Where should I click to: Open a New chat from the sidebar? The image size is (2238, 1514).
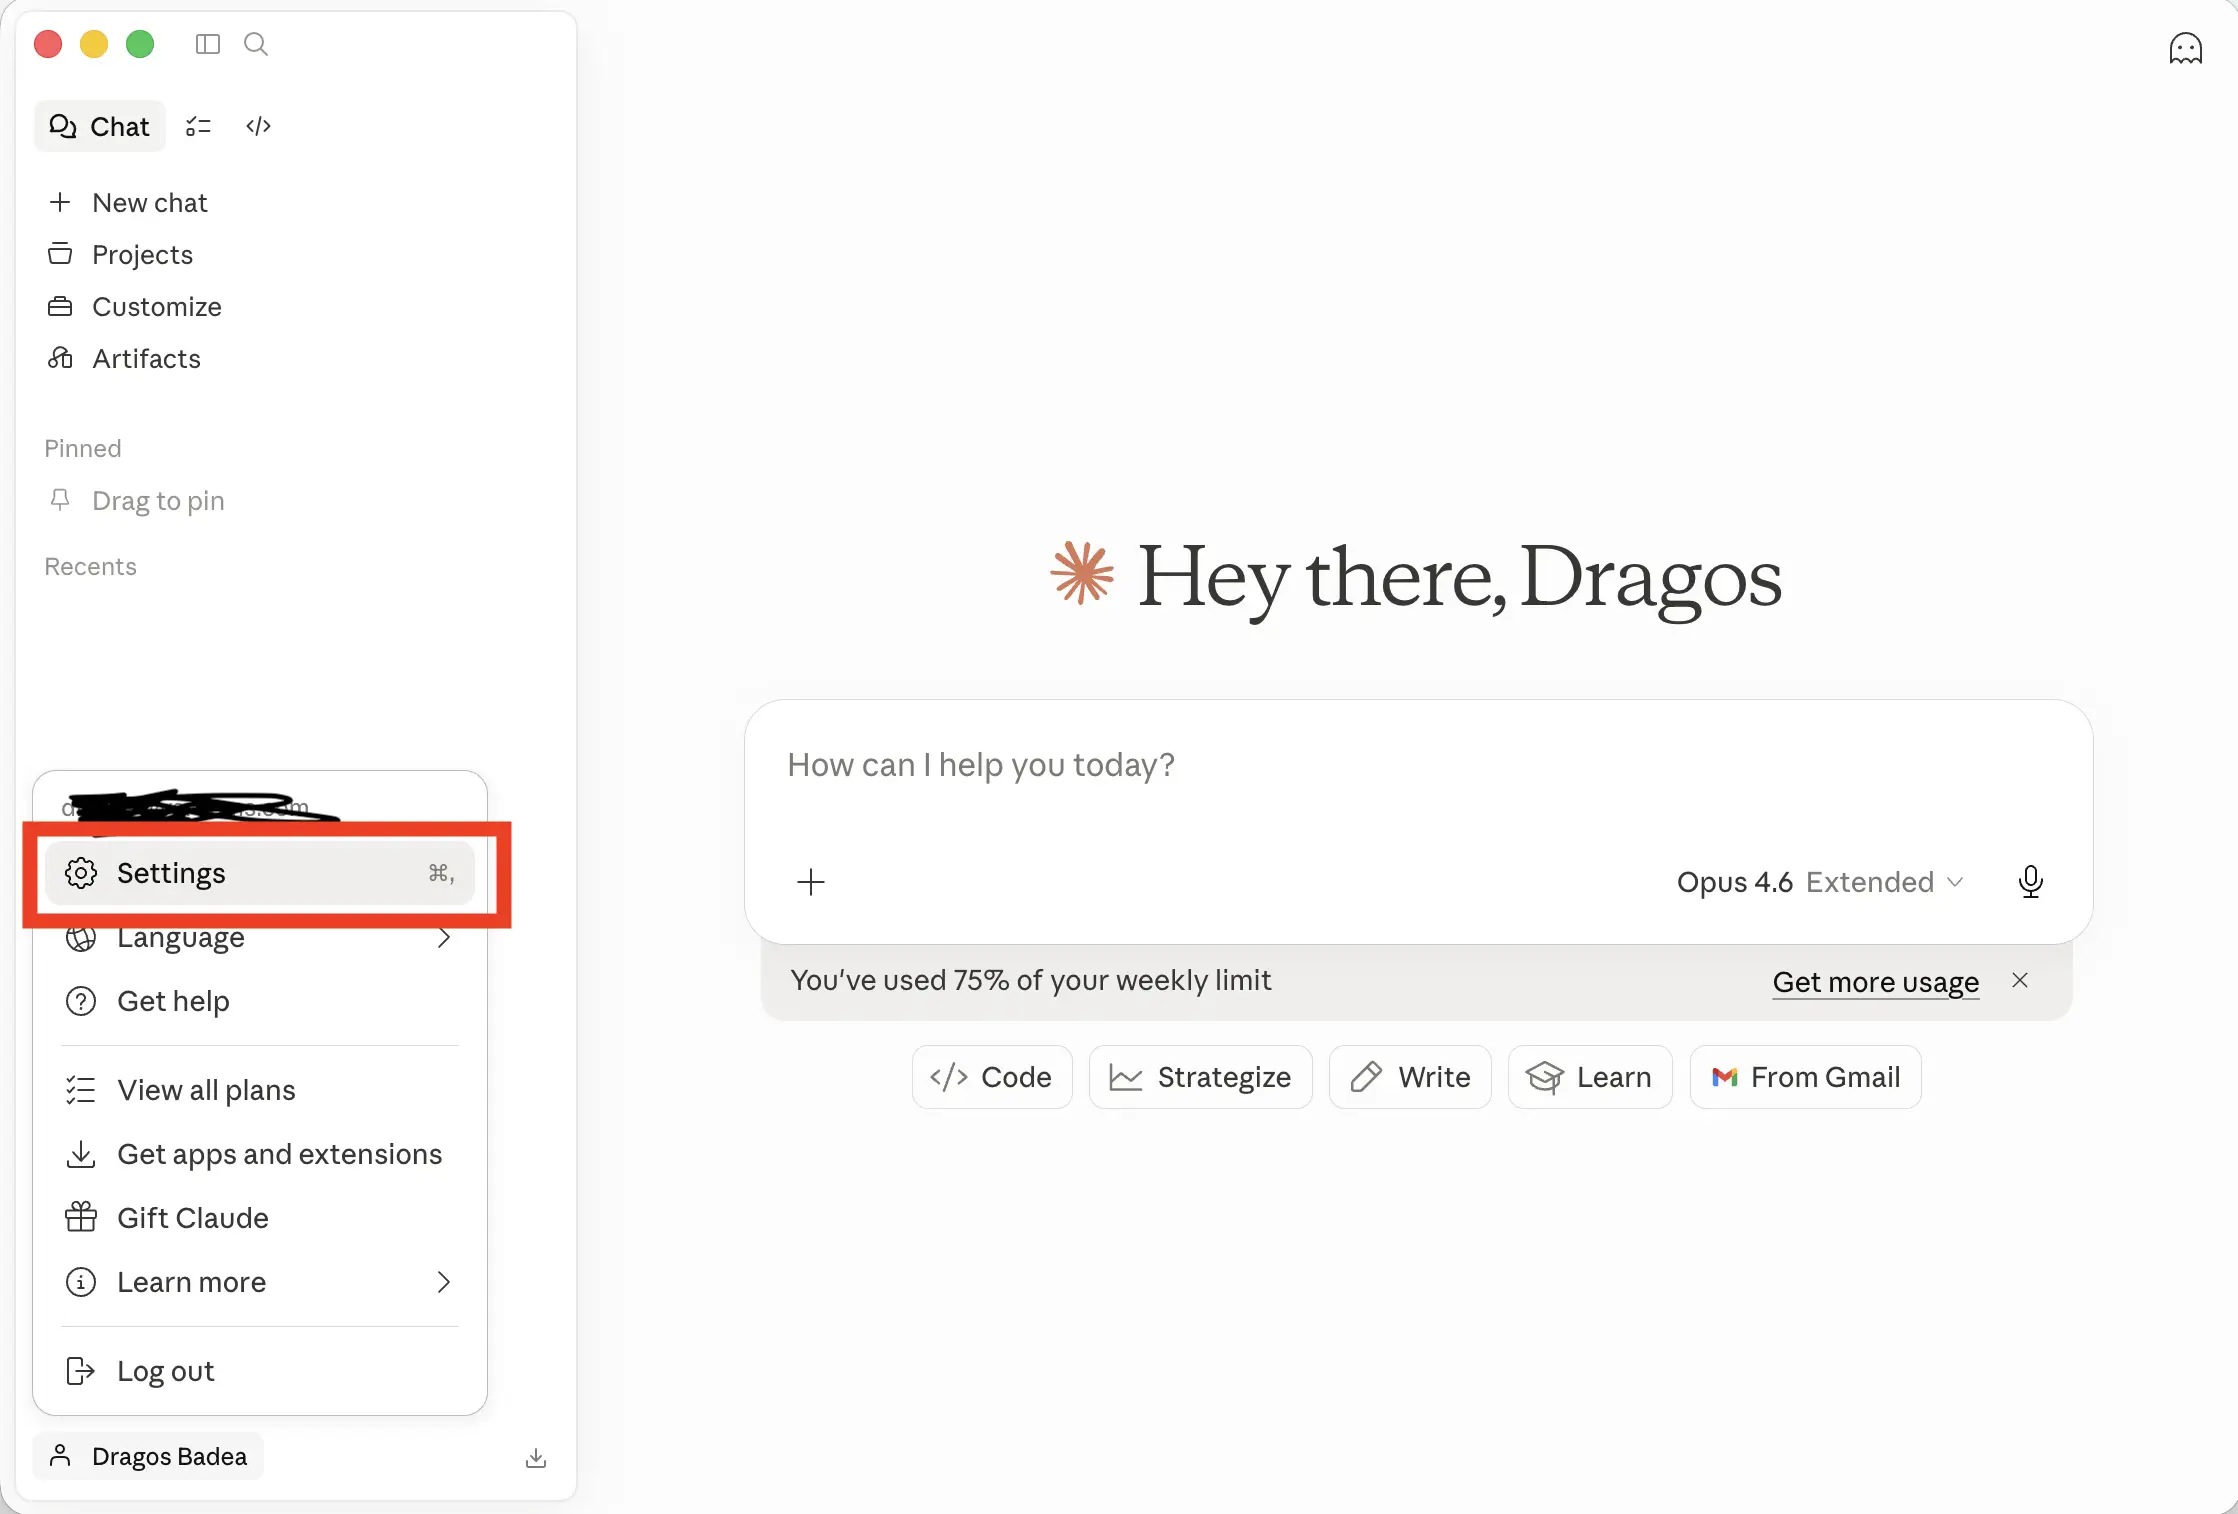click(x=149, y=202)
